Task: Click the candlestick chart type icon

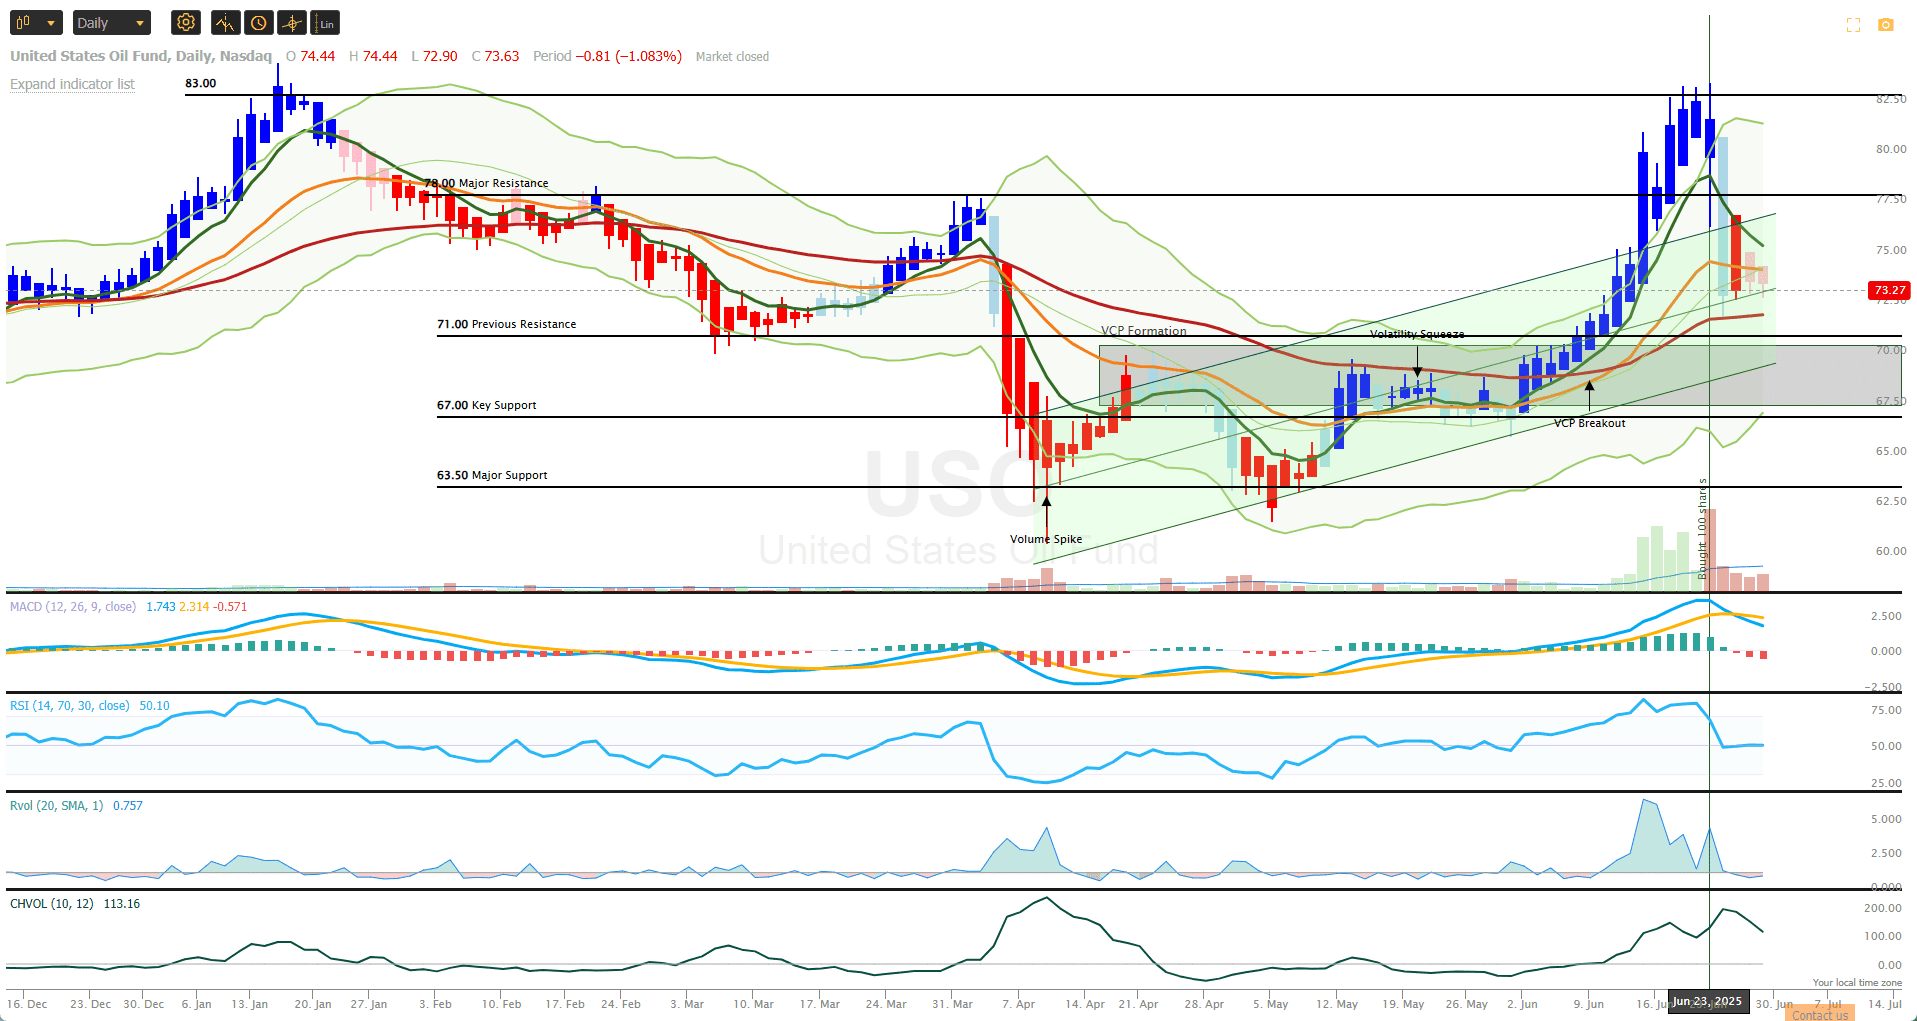Action: click(23, 22)
